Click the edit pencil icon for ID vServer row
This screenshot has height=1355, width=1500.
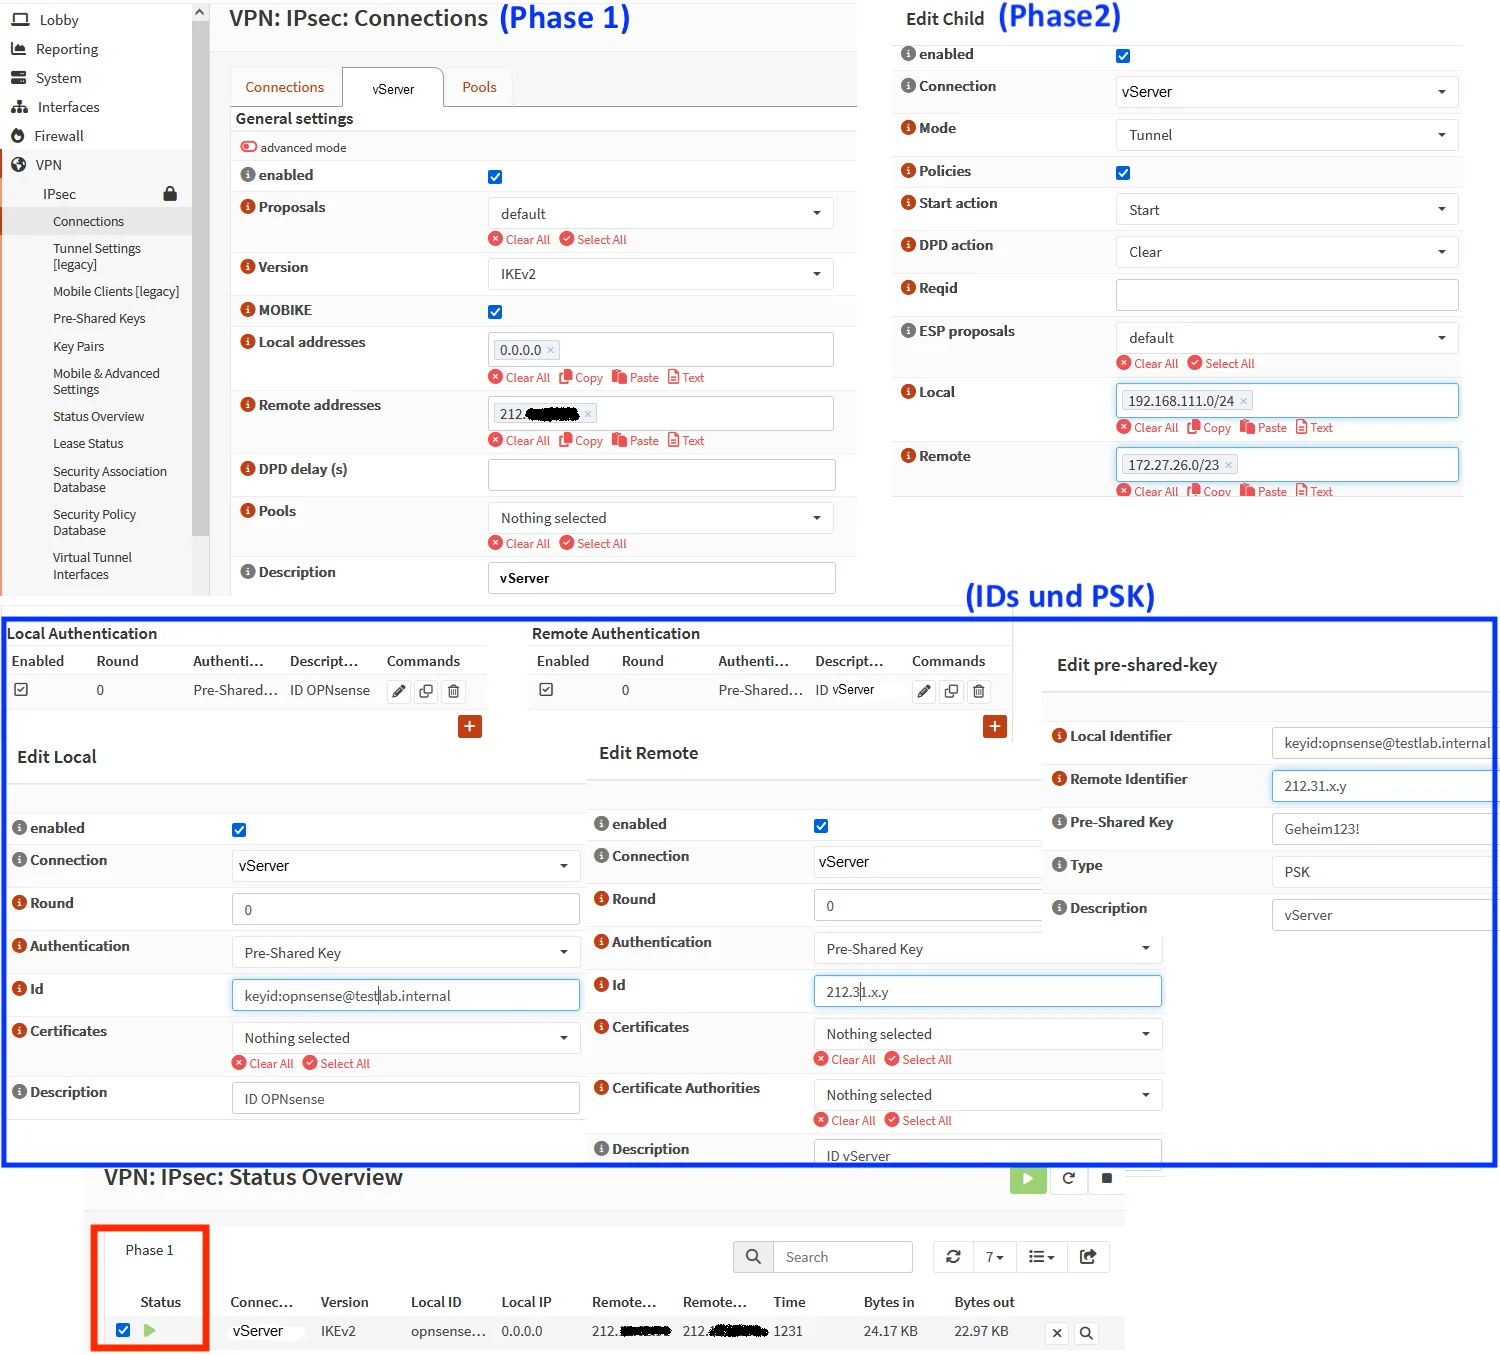[924, 691]
